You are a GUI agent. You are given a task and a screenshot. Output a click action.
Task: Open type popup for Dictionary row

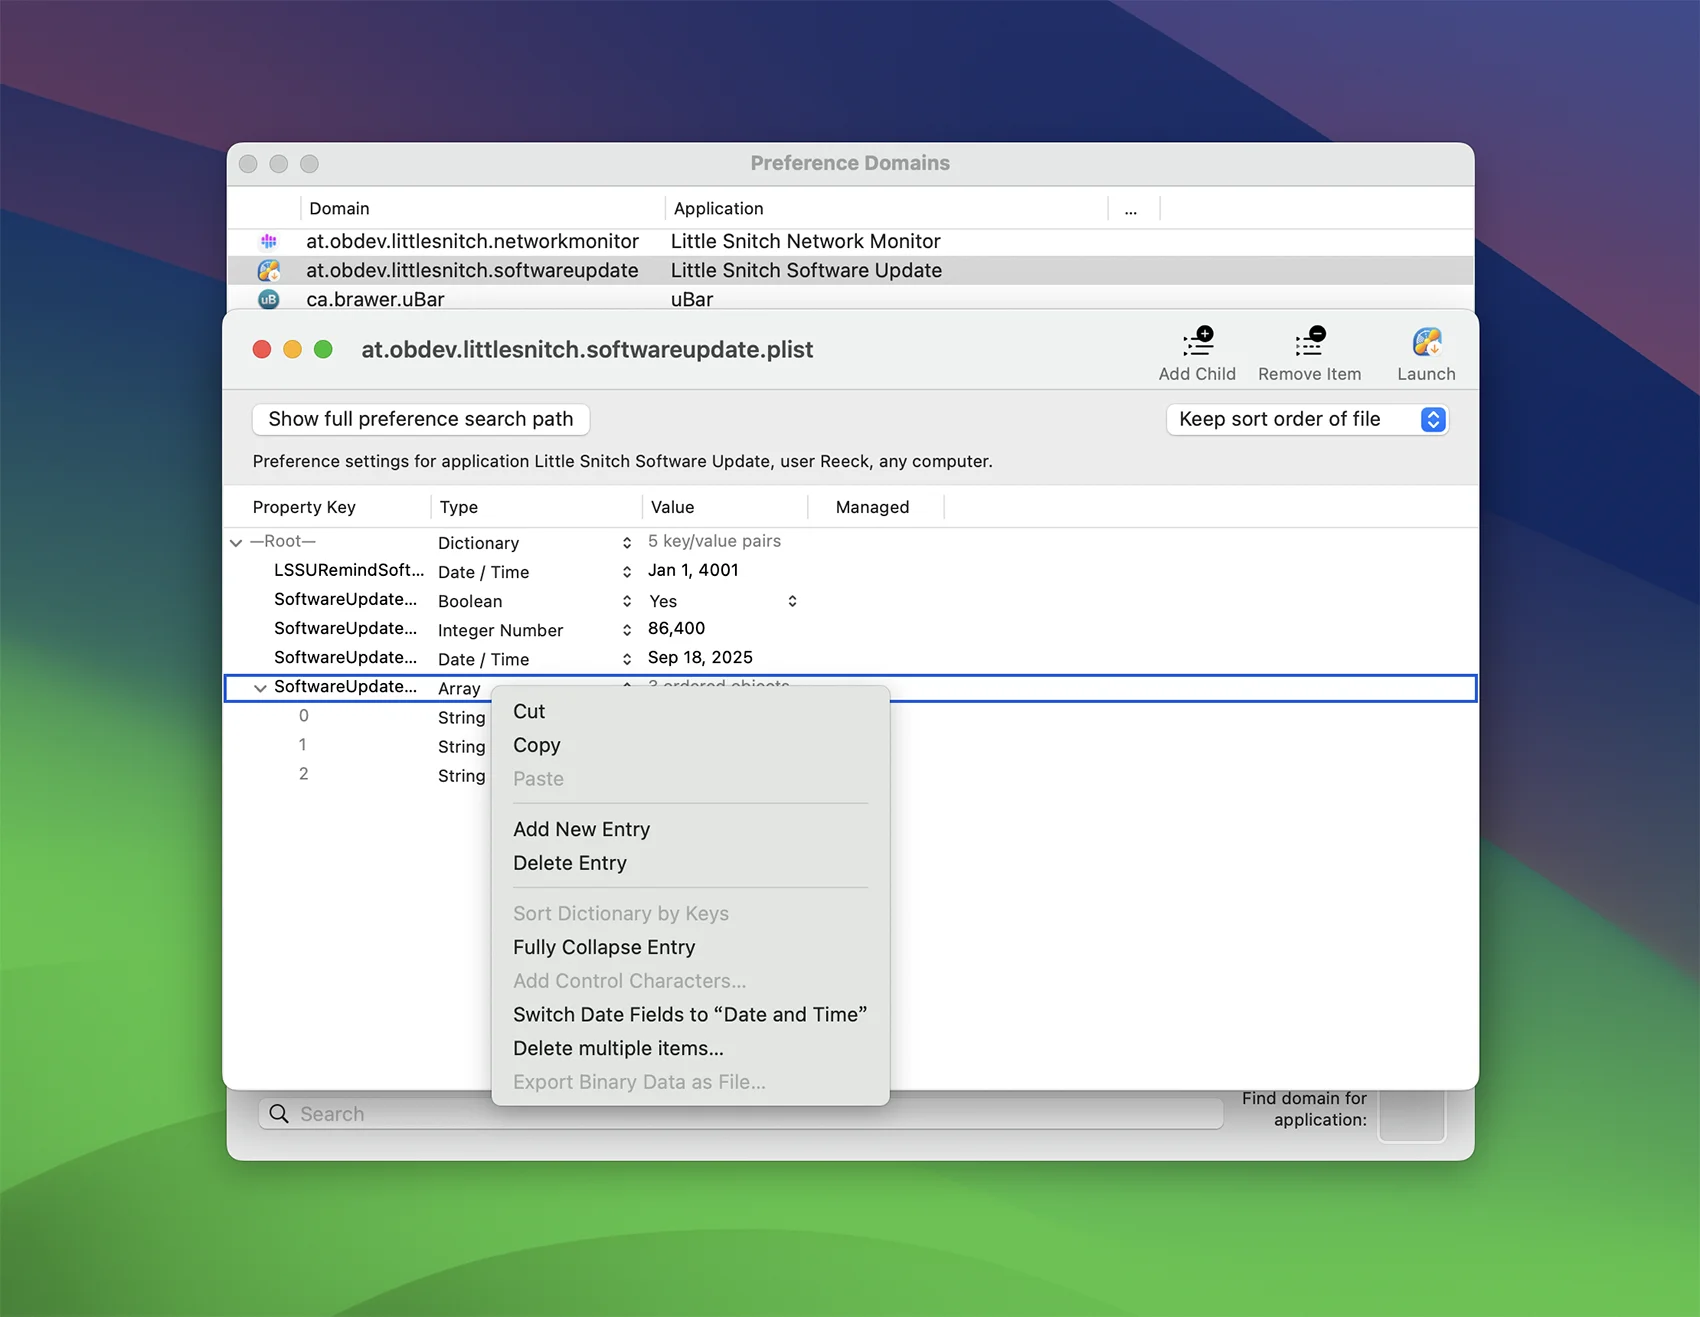627,543
